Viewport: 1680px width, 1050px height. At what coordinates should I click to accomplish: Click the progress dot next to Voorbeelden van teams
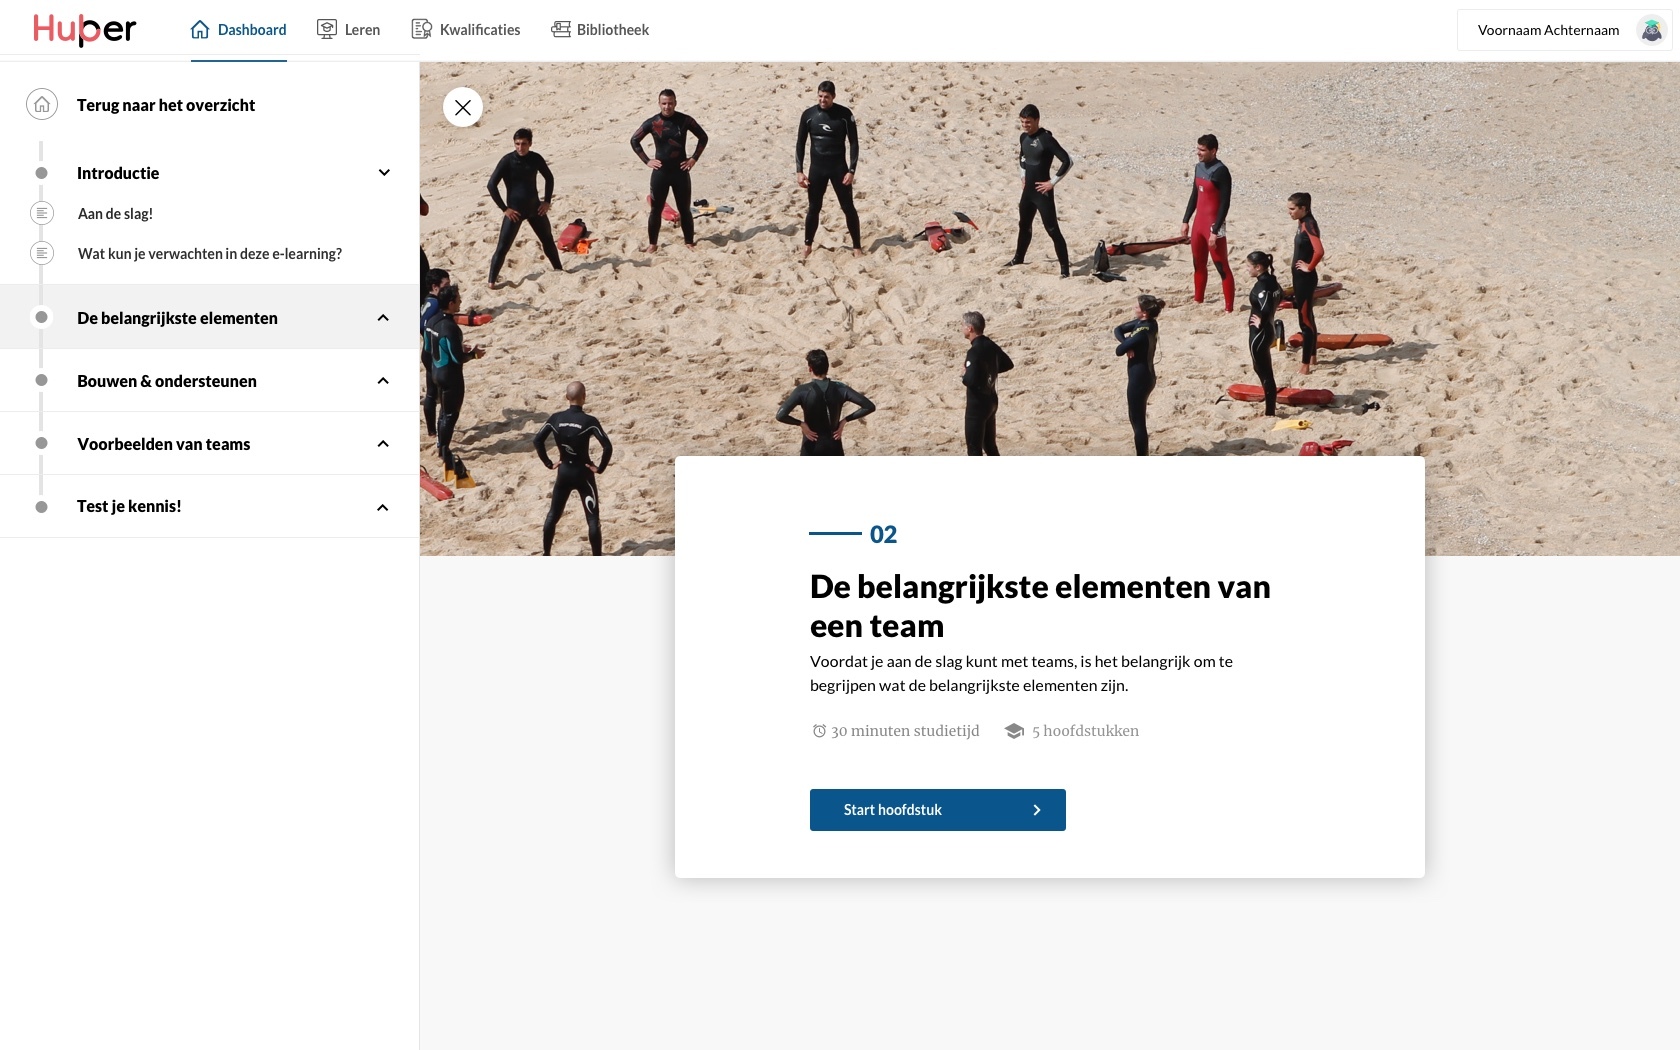coord(41,443)
